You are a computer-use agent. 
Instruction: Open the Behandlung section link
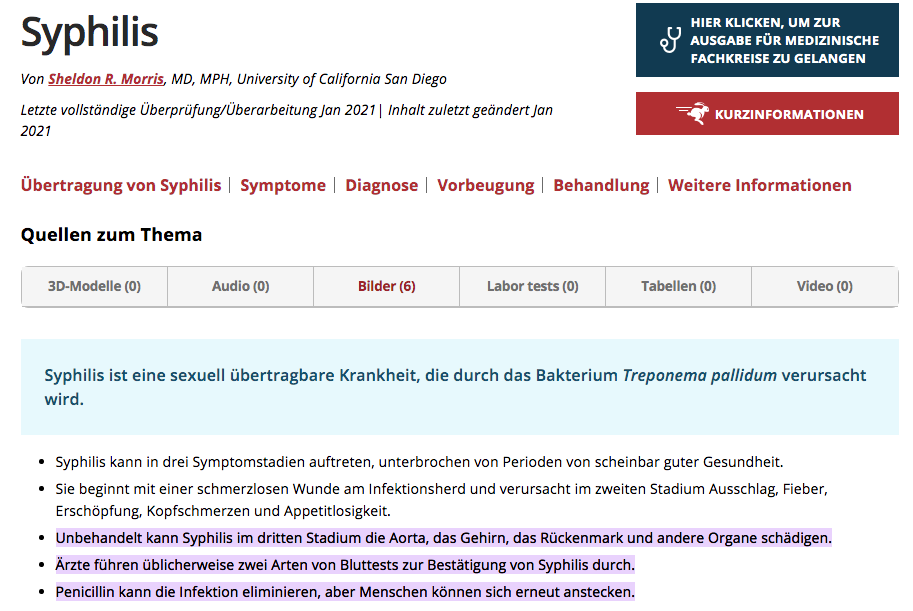tap(601, 185)
